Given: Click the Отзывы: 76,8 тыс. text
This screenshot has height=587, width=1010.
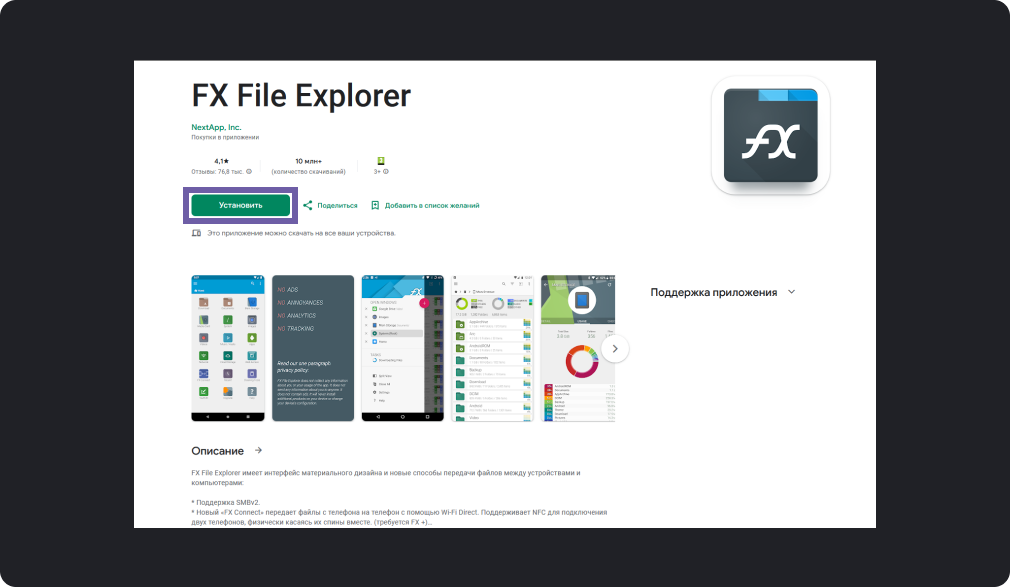Looking at the screenshot, I should (217, 172).
